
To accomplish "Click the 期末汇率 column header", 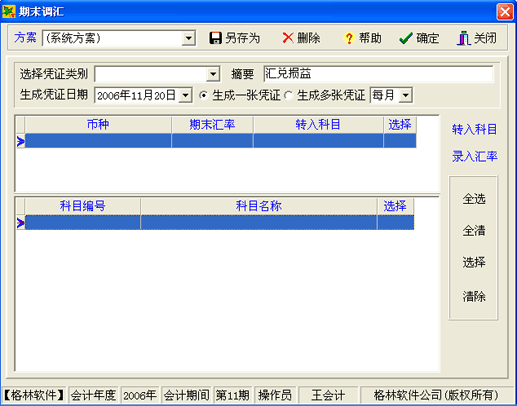I will [212, 125].
